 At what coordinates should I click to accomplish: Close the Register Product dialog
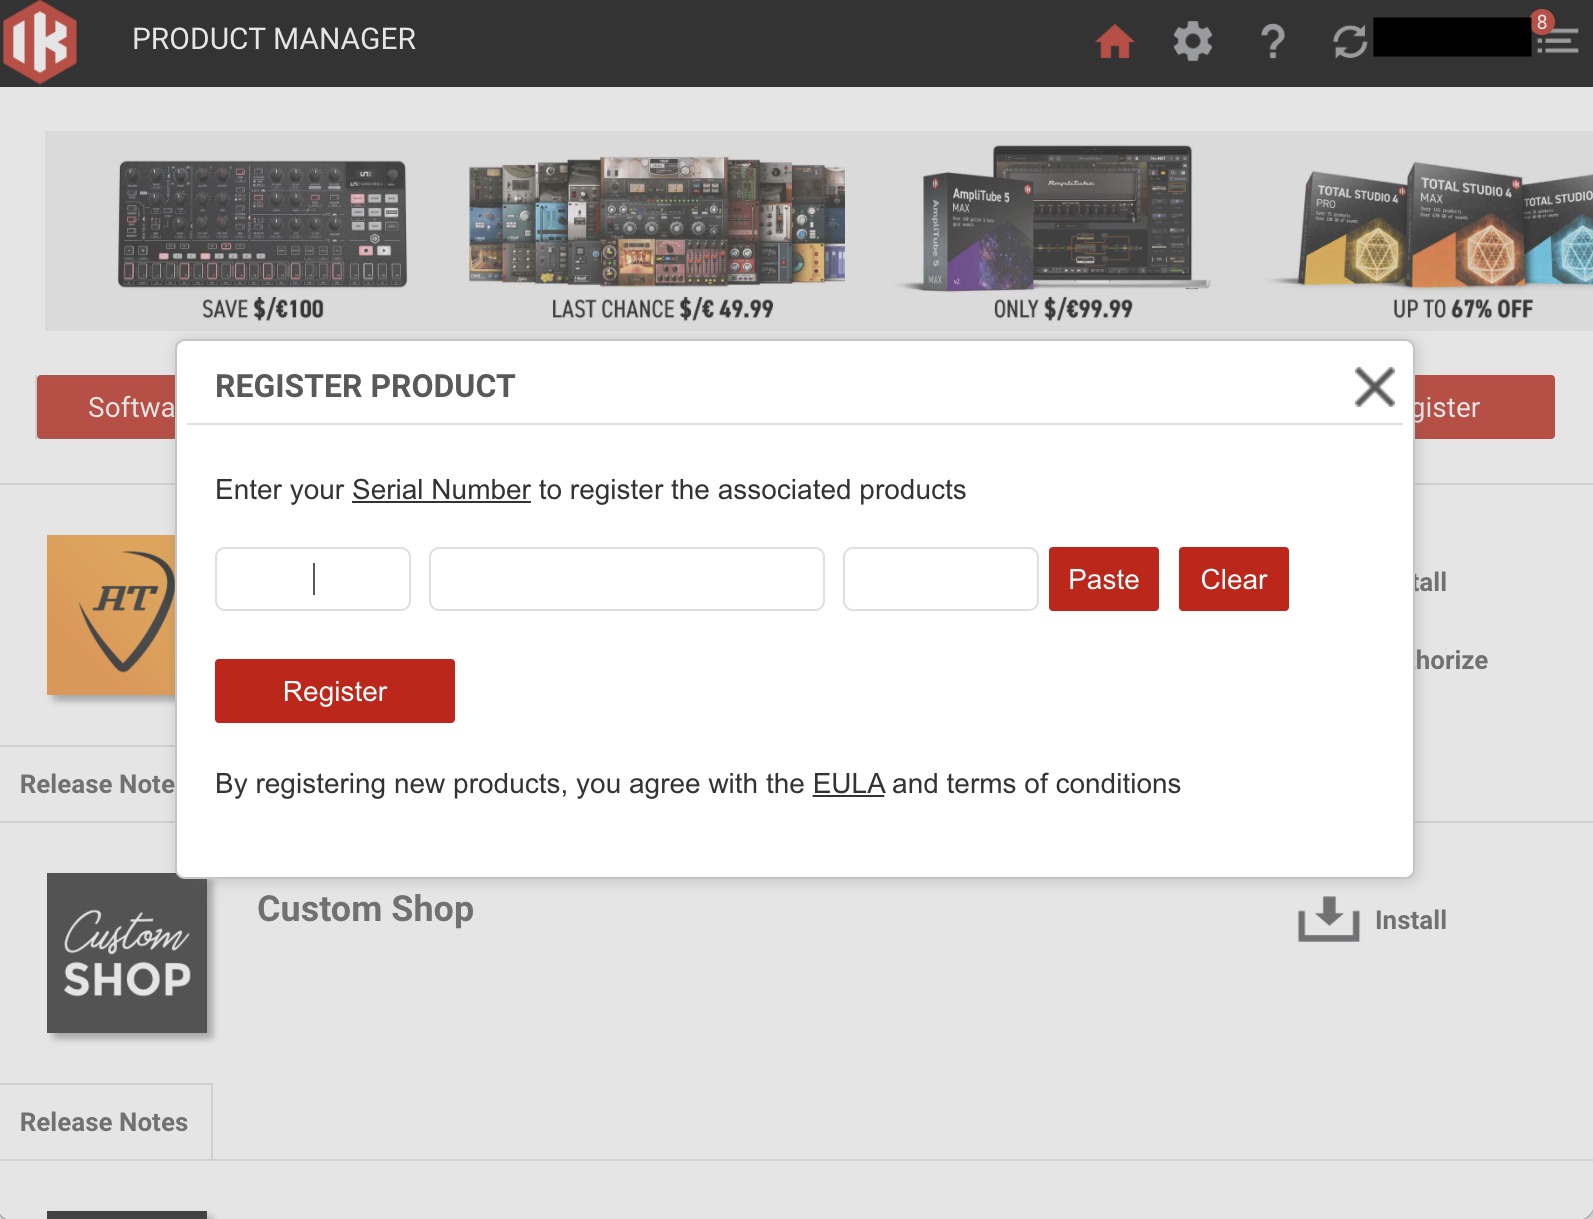tap(1374, 386)
